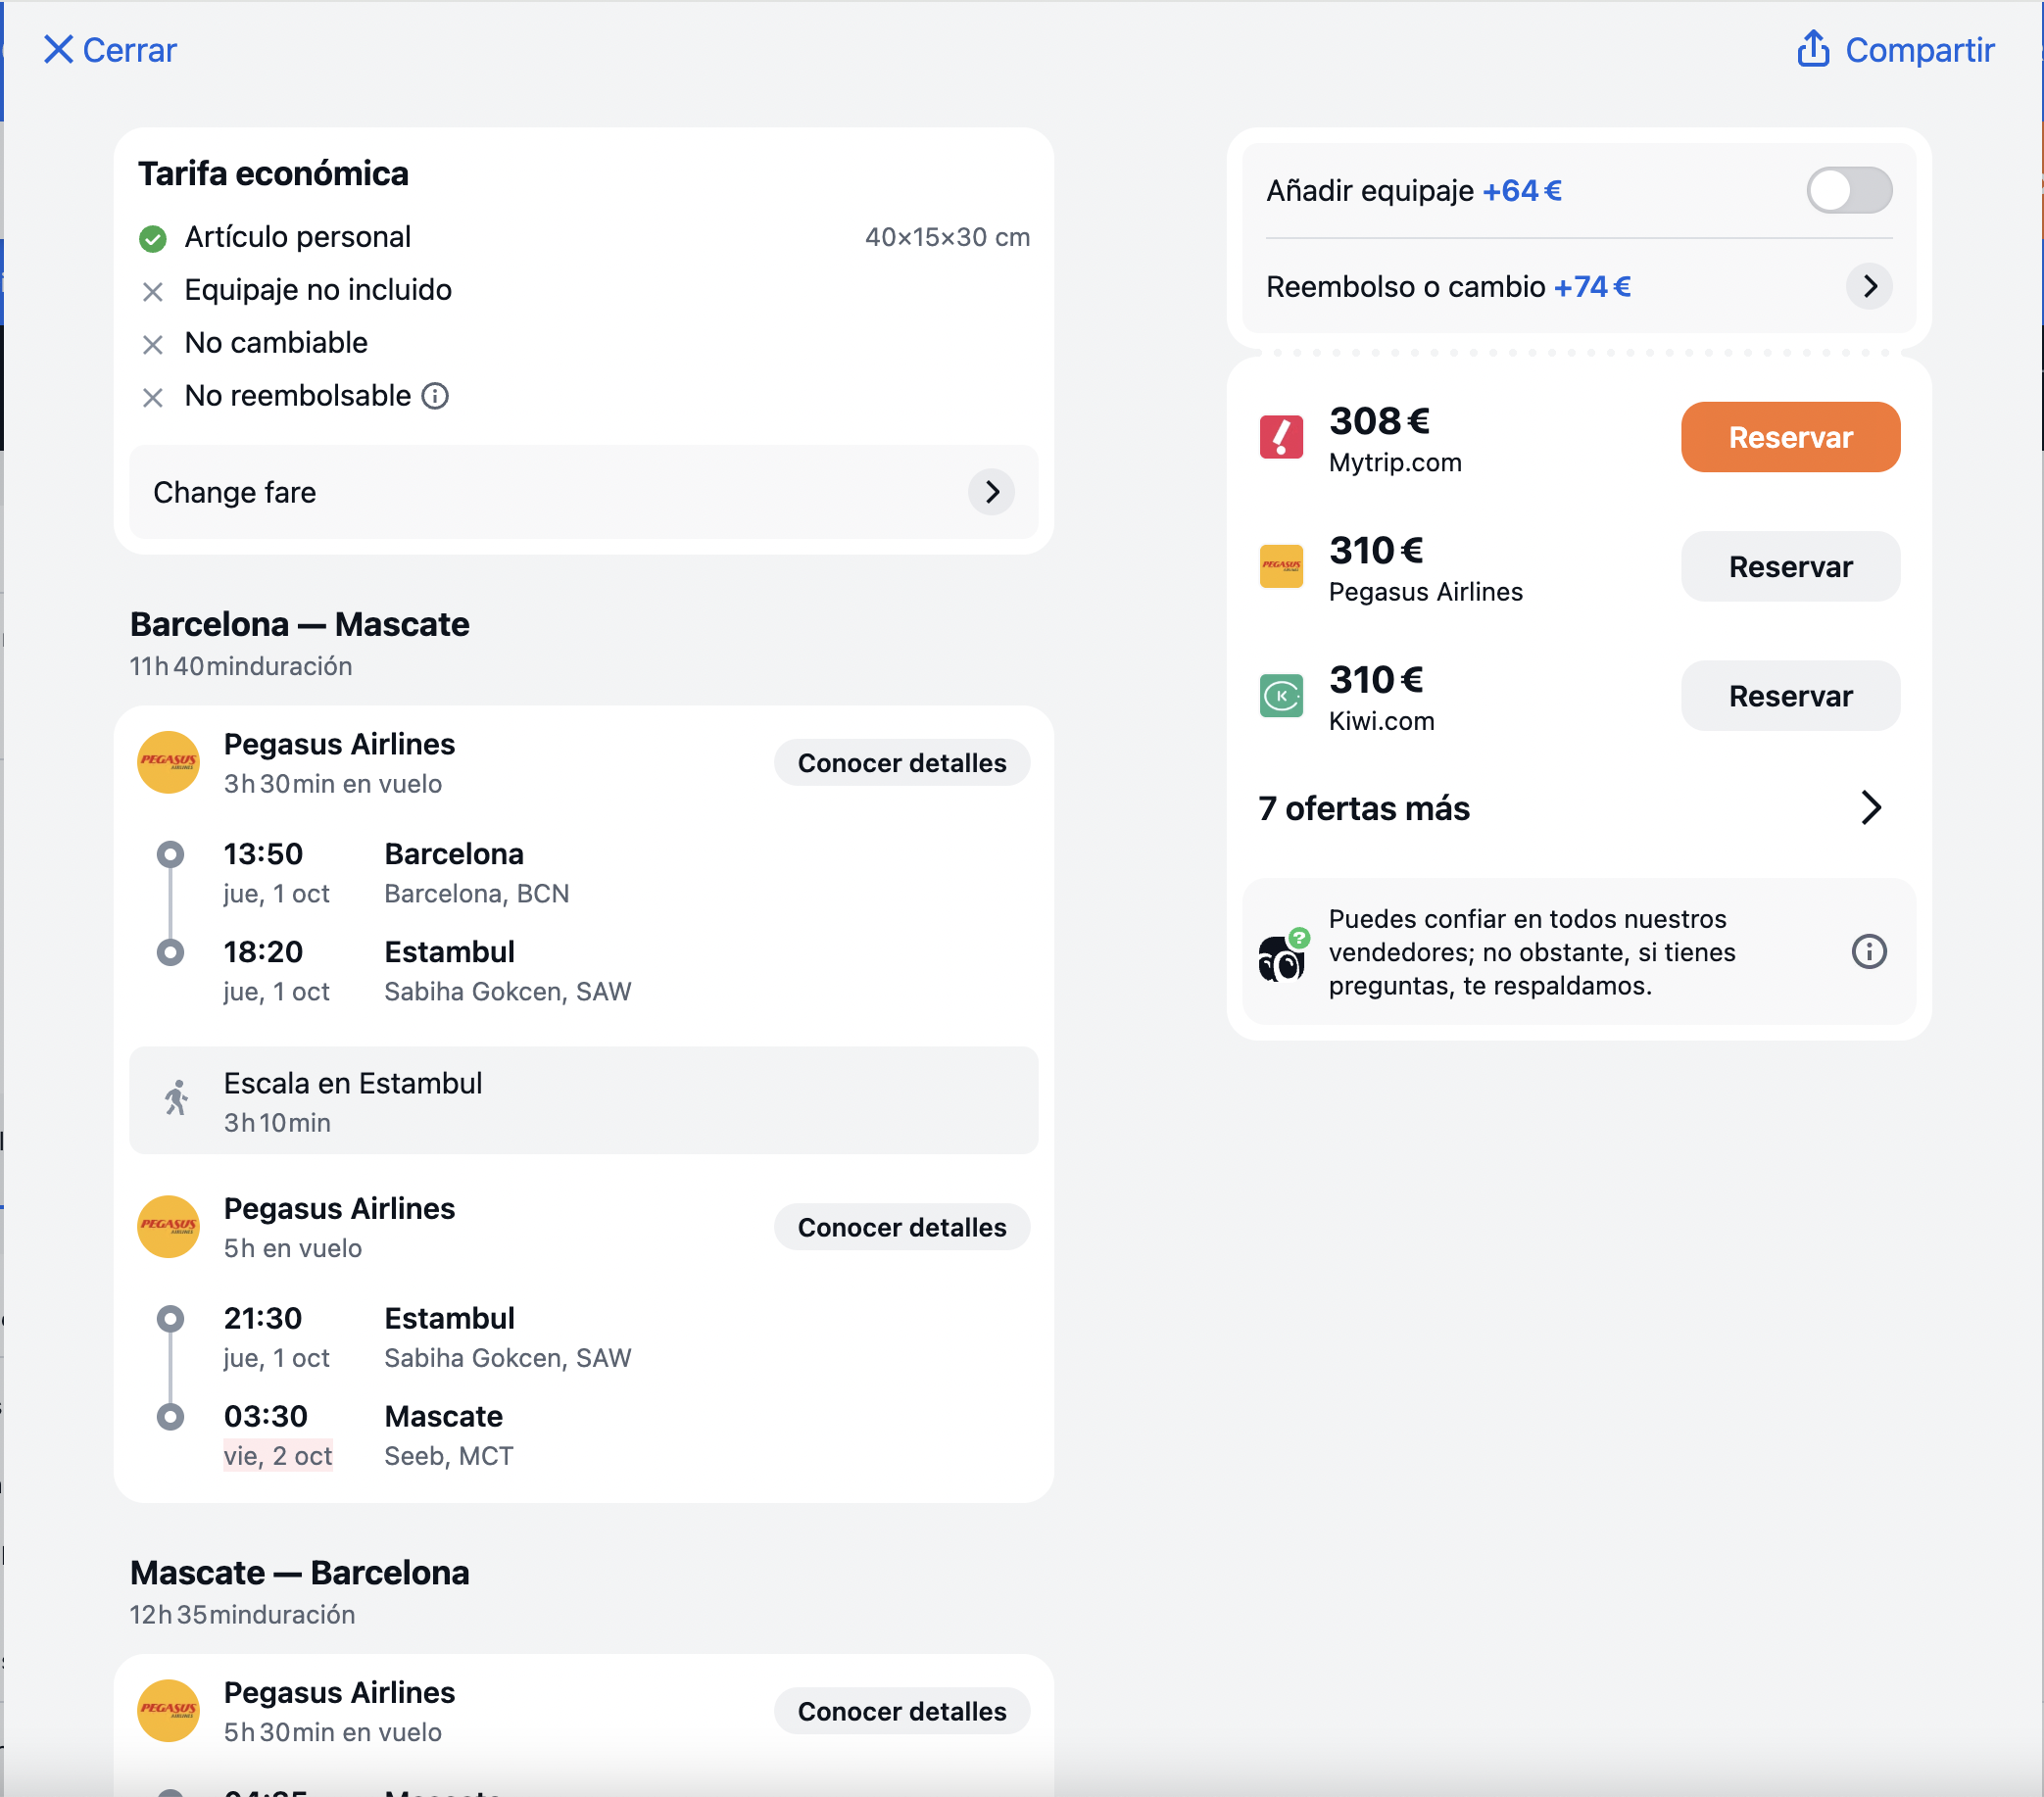The height and width of the screenshot is (1797, 2044).
Task: Click Pegasus logo of 5h 30min return flight
Action: (x=168, y=1711)
